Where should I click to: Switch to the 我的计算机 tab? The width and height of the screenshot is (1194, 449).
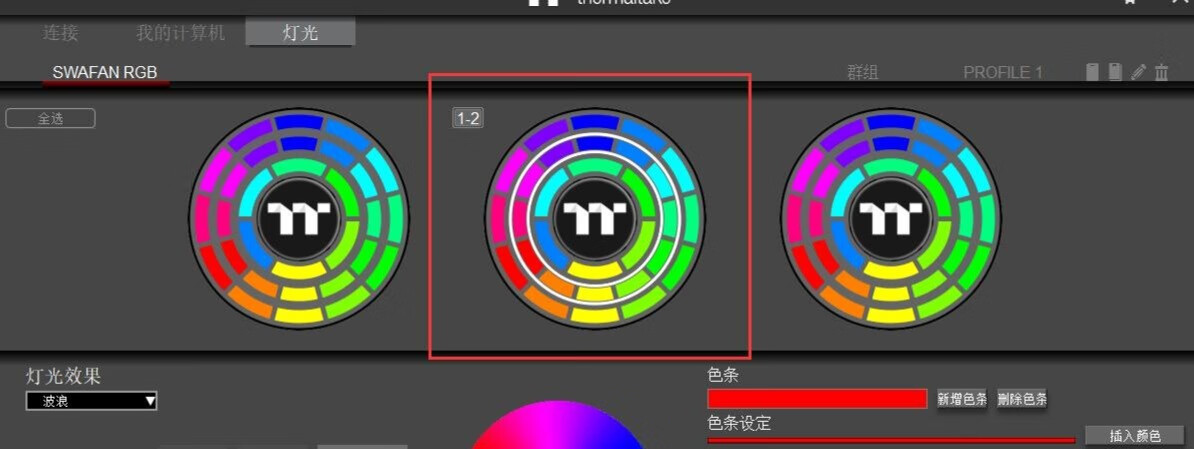[180, 33]
